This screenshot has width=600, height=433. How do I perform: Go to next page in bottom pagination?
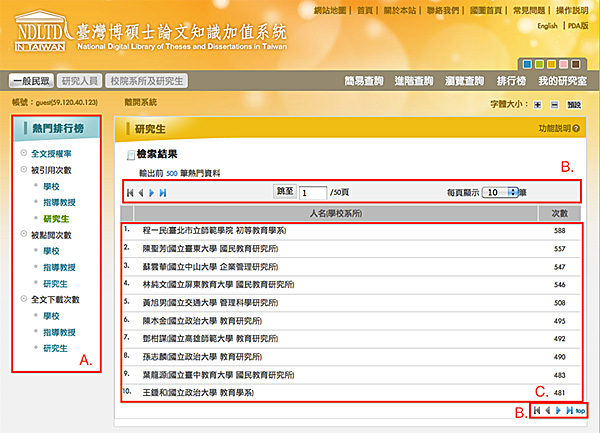click(x=558, y=411)
